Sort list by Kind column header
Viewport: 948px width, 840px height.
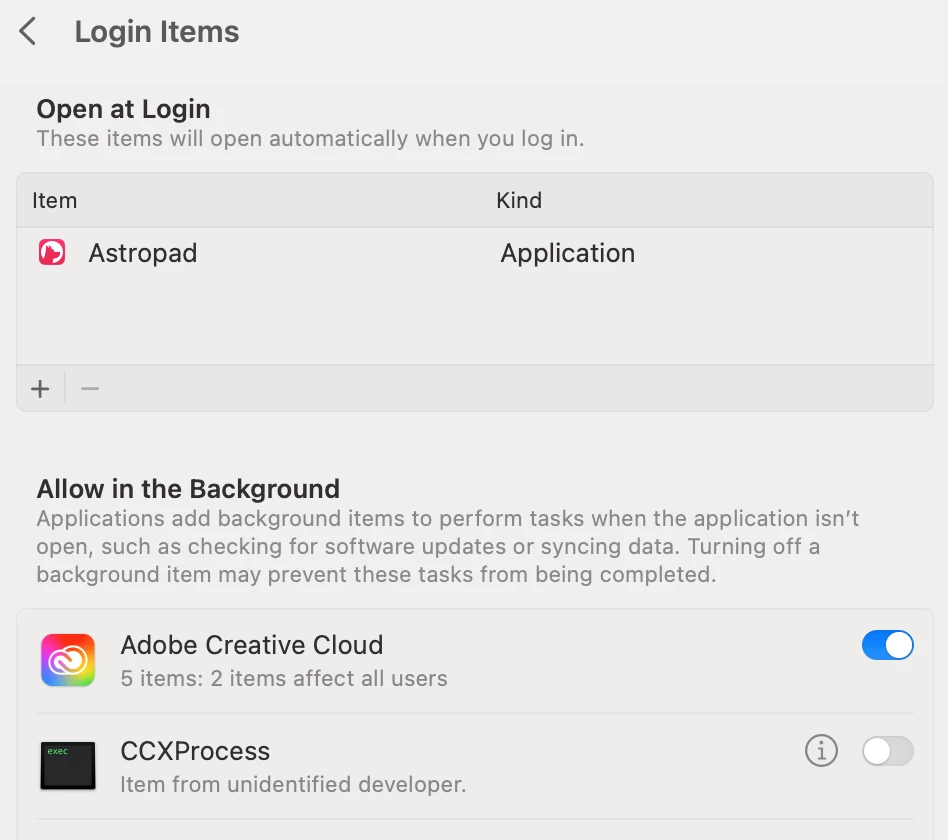coord(519,200)
